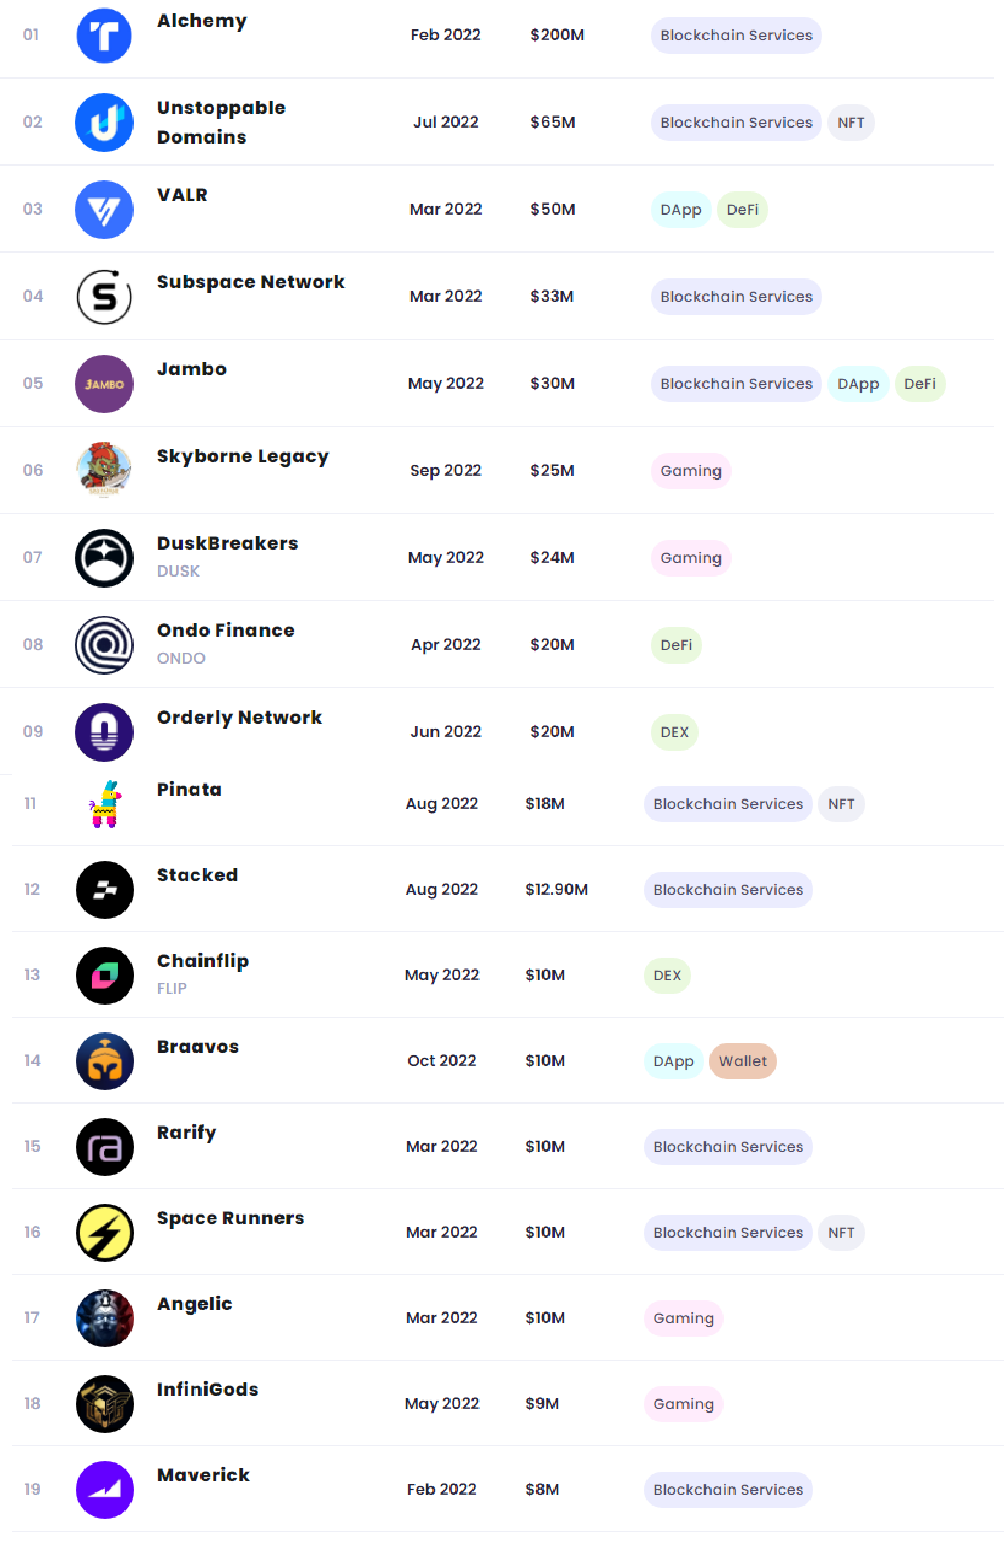Click the Maverick purple logo icon
1004x1544 pixels.
(104, 1490)
